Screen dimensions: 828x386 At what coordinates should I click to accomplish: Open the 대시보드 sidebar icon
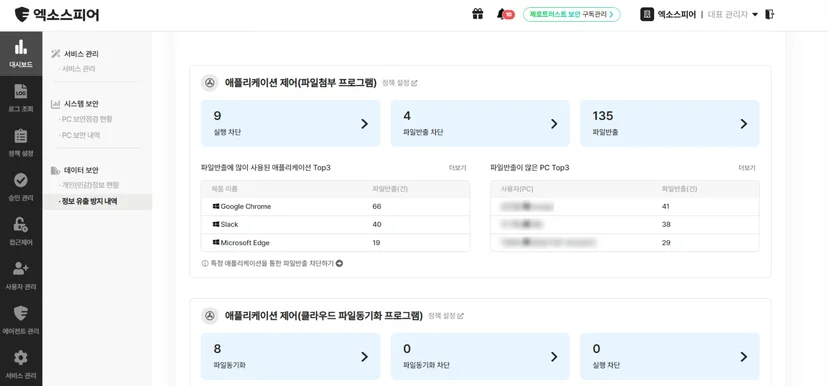pos(21,47)
